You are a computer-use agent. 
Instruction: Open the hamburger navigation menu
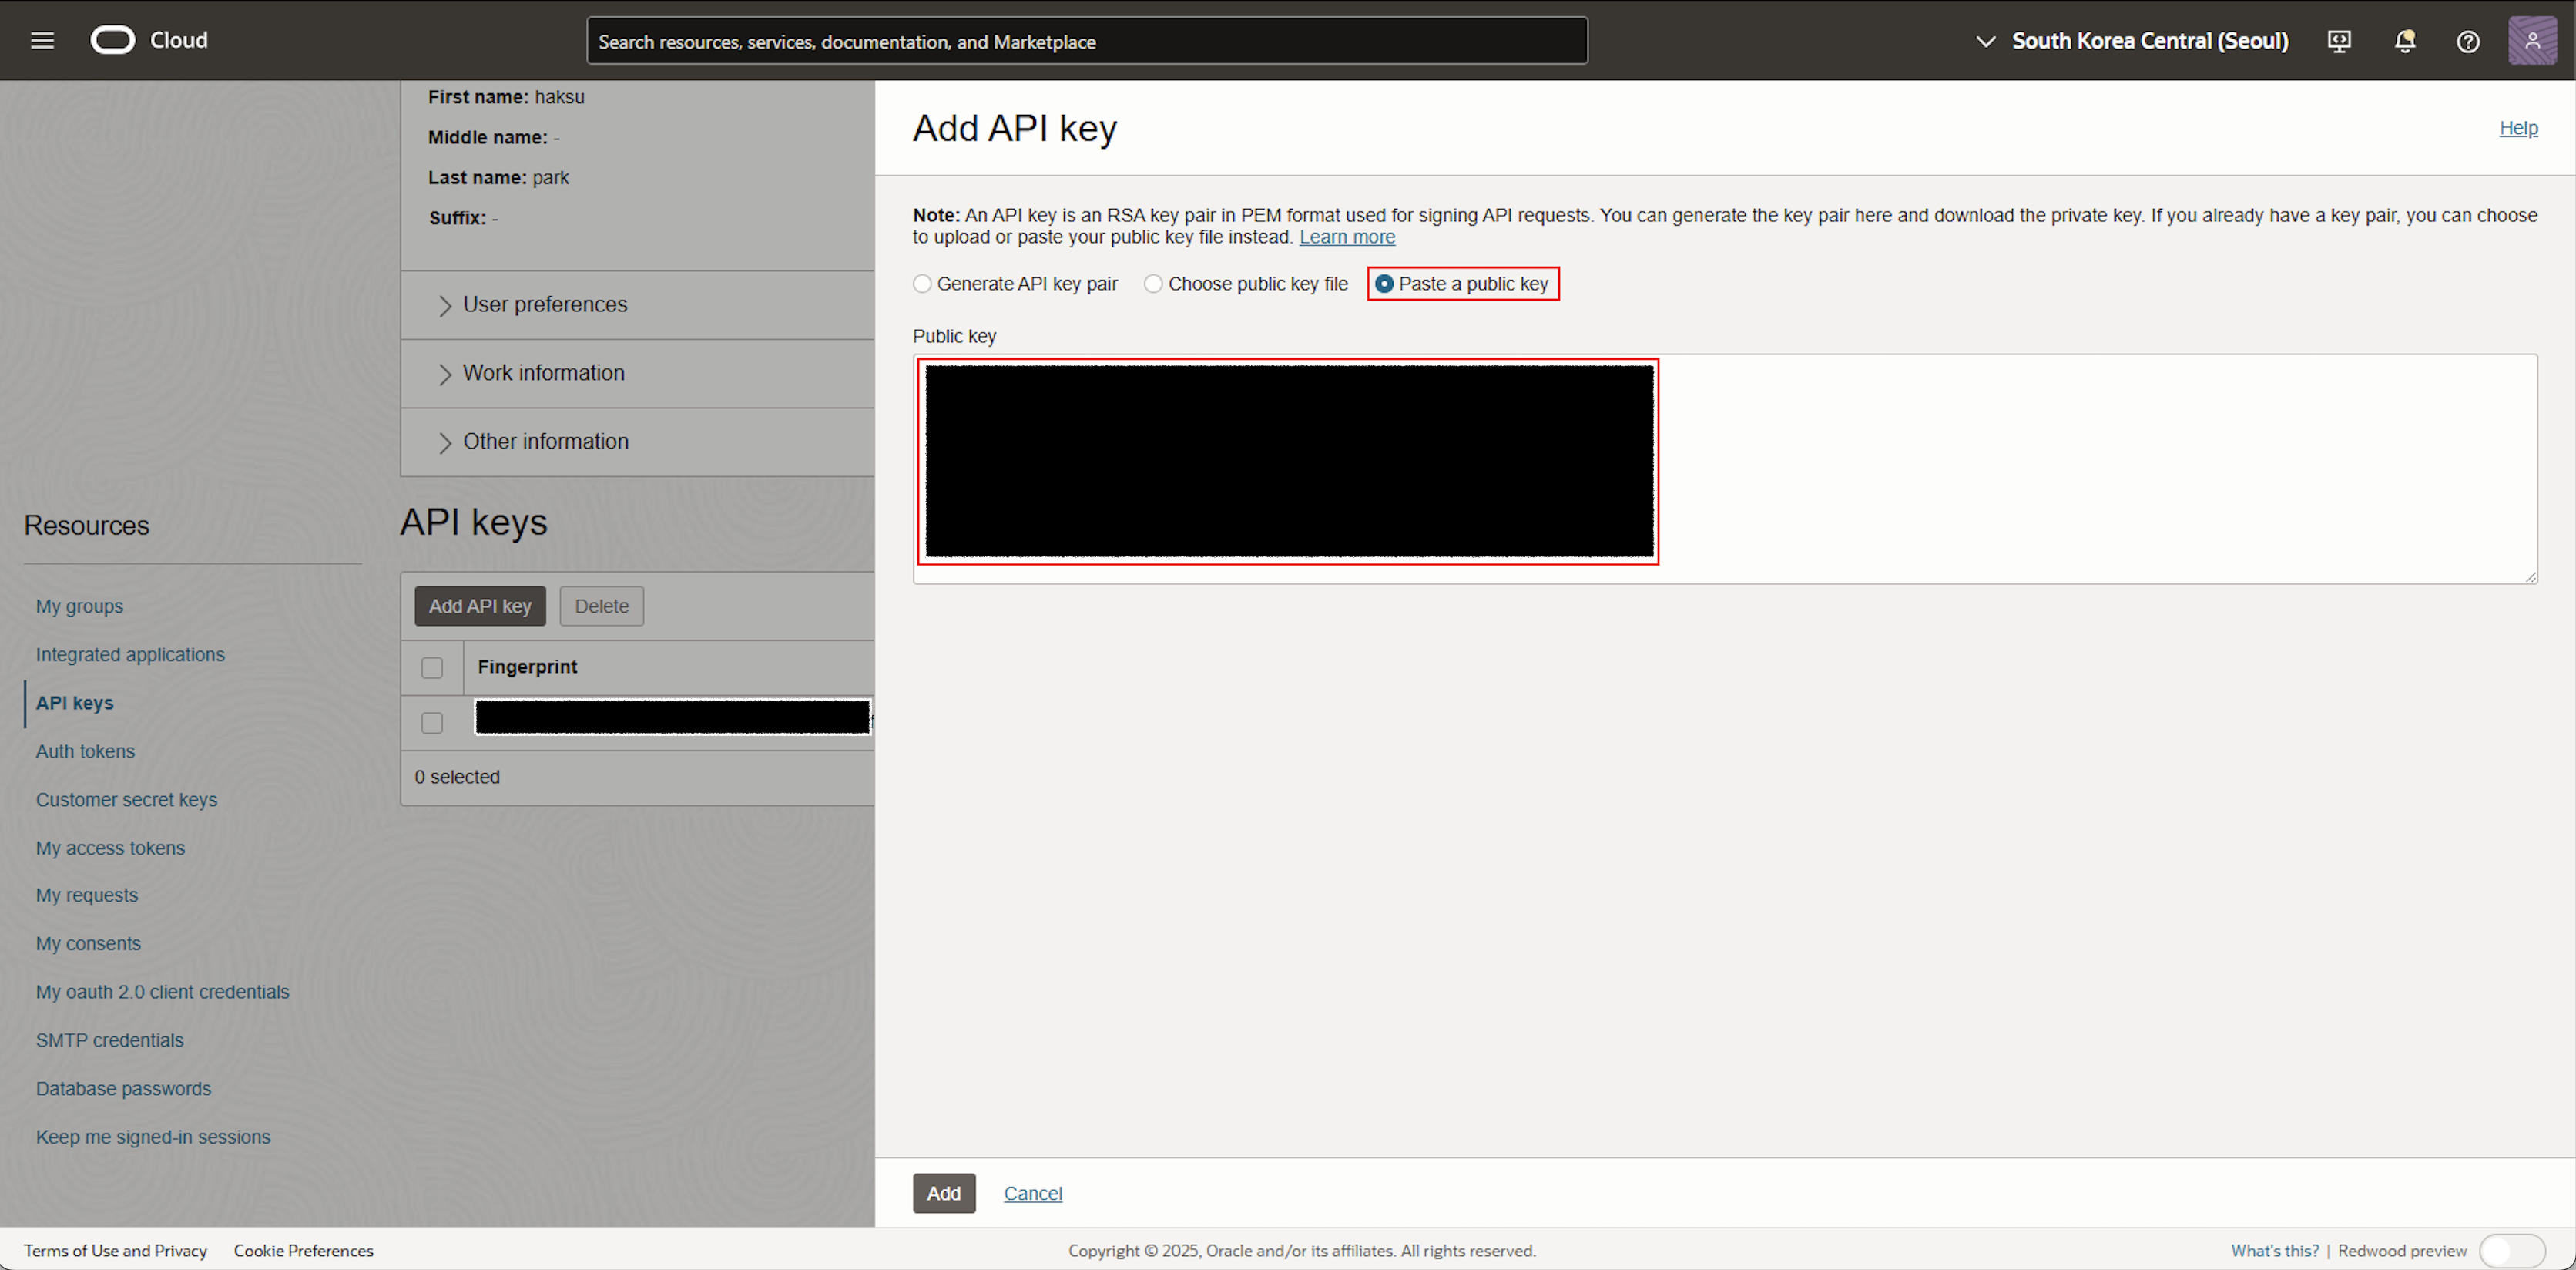pyautogui.click(x=42, y=40)
